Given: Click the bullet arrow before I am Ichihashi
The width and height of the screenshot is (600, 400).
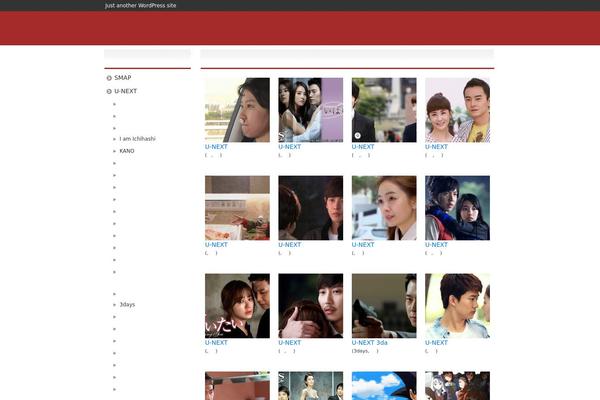Looking at the screenshot, I should [114, 139].
